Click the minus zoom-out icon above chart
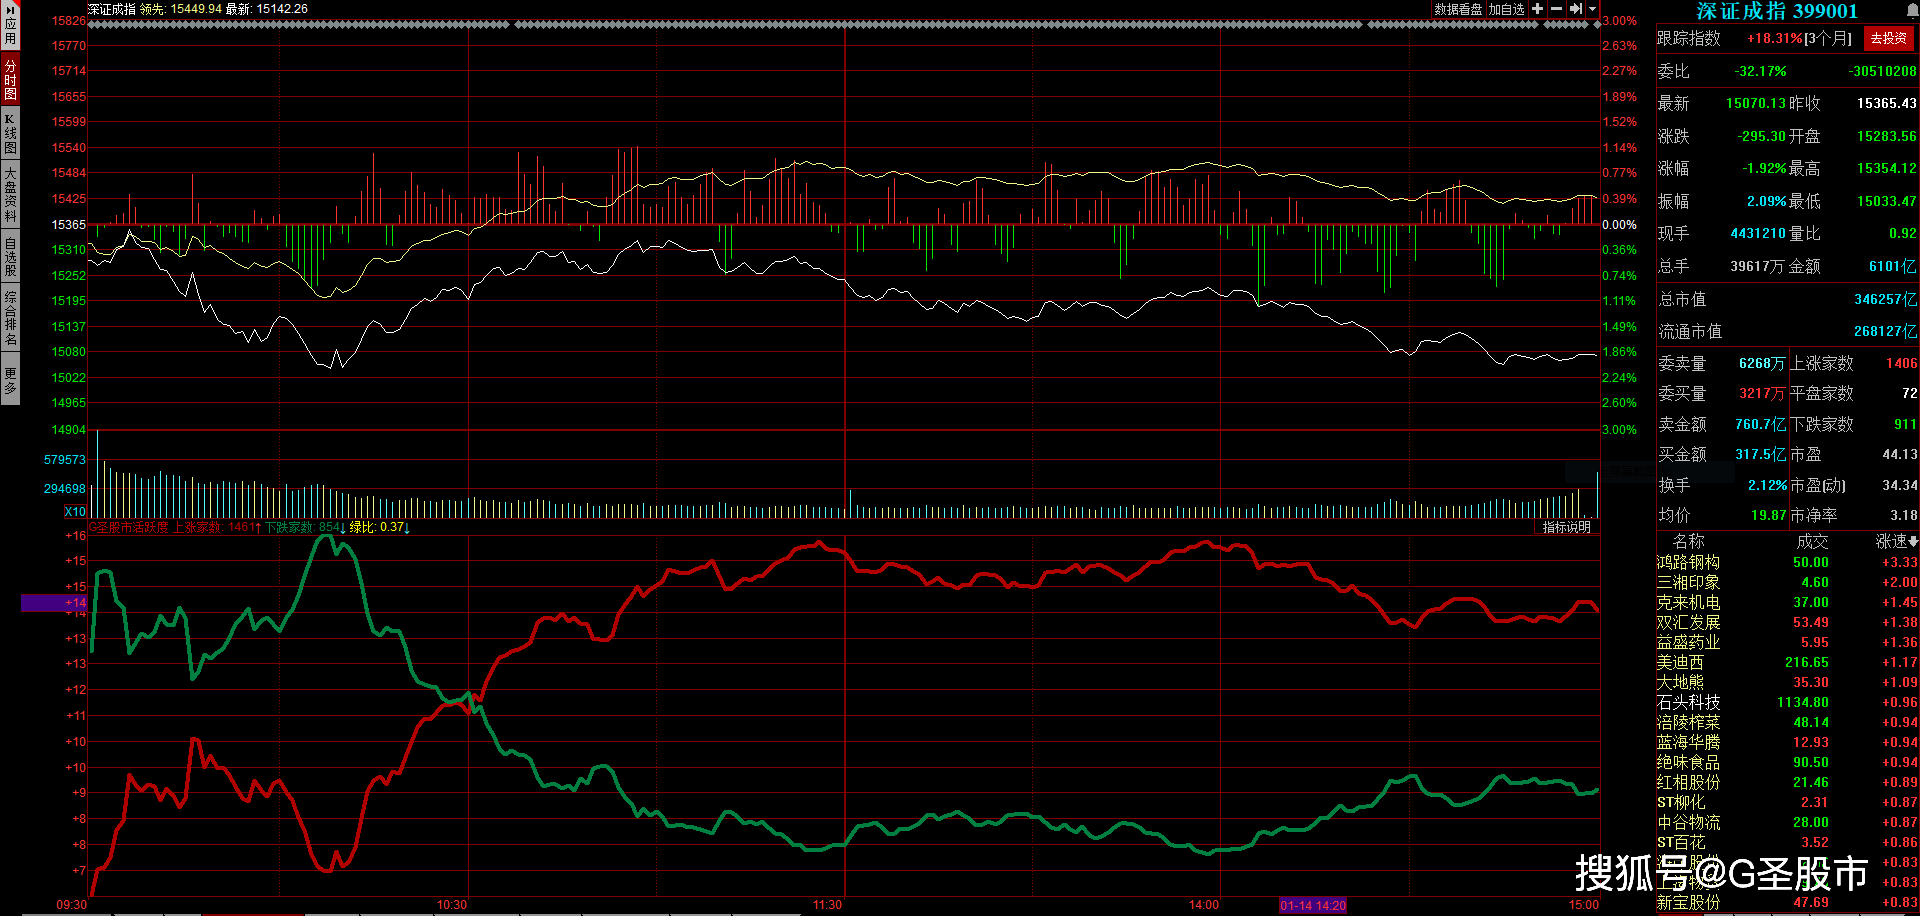Viewport: 1920px width, 916px height. coord(1556,9)
